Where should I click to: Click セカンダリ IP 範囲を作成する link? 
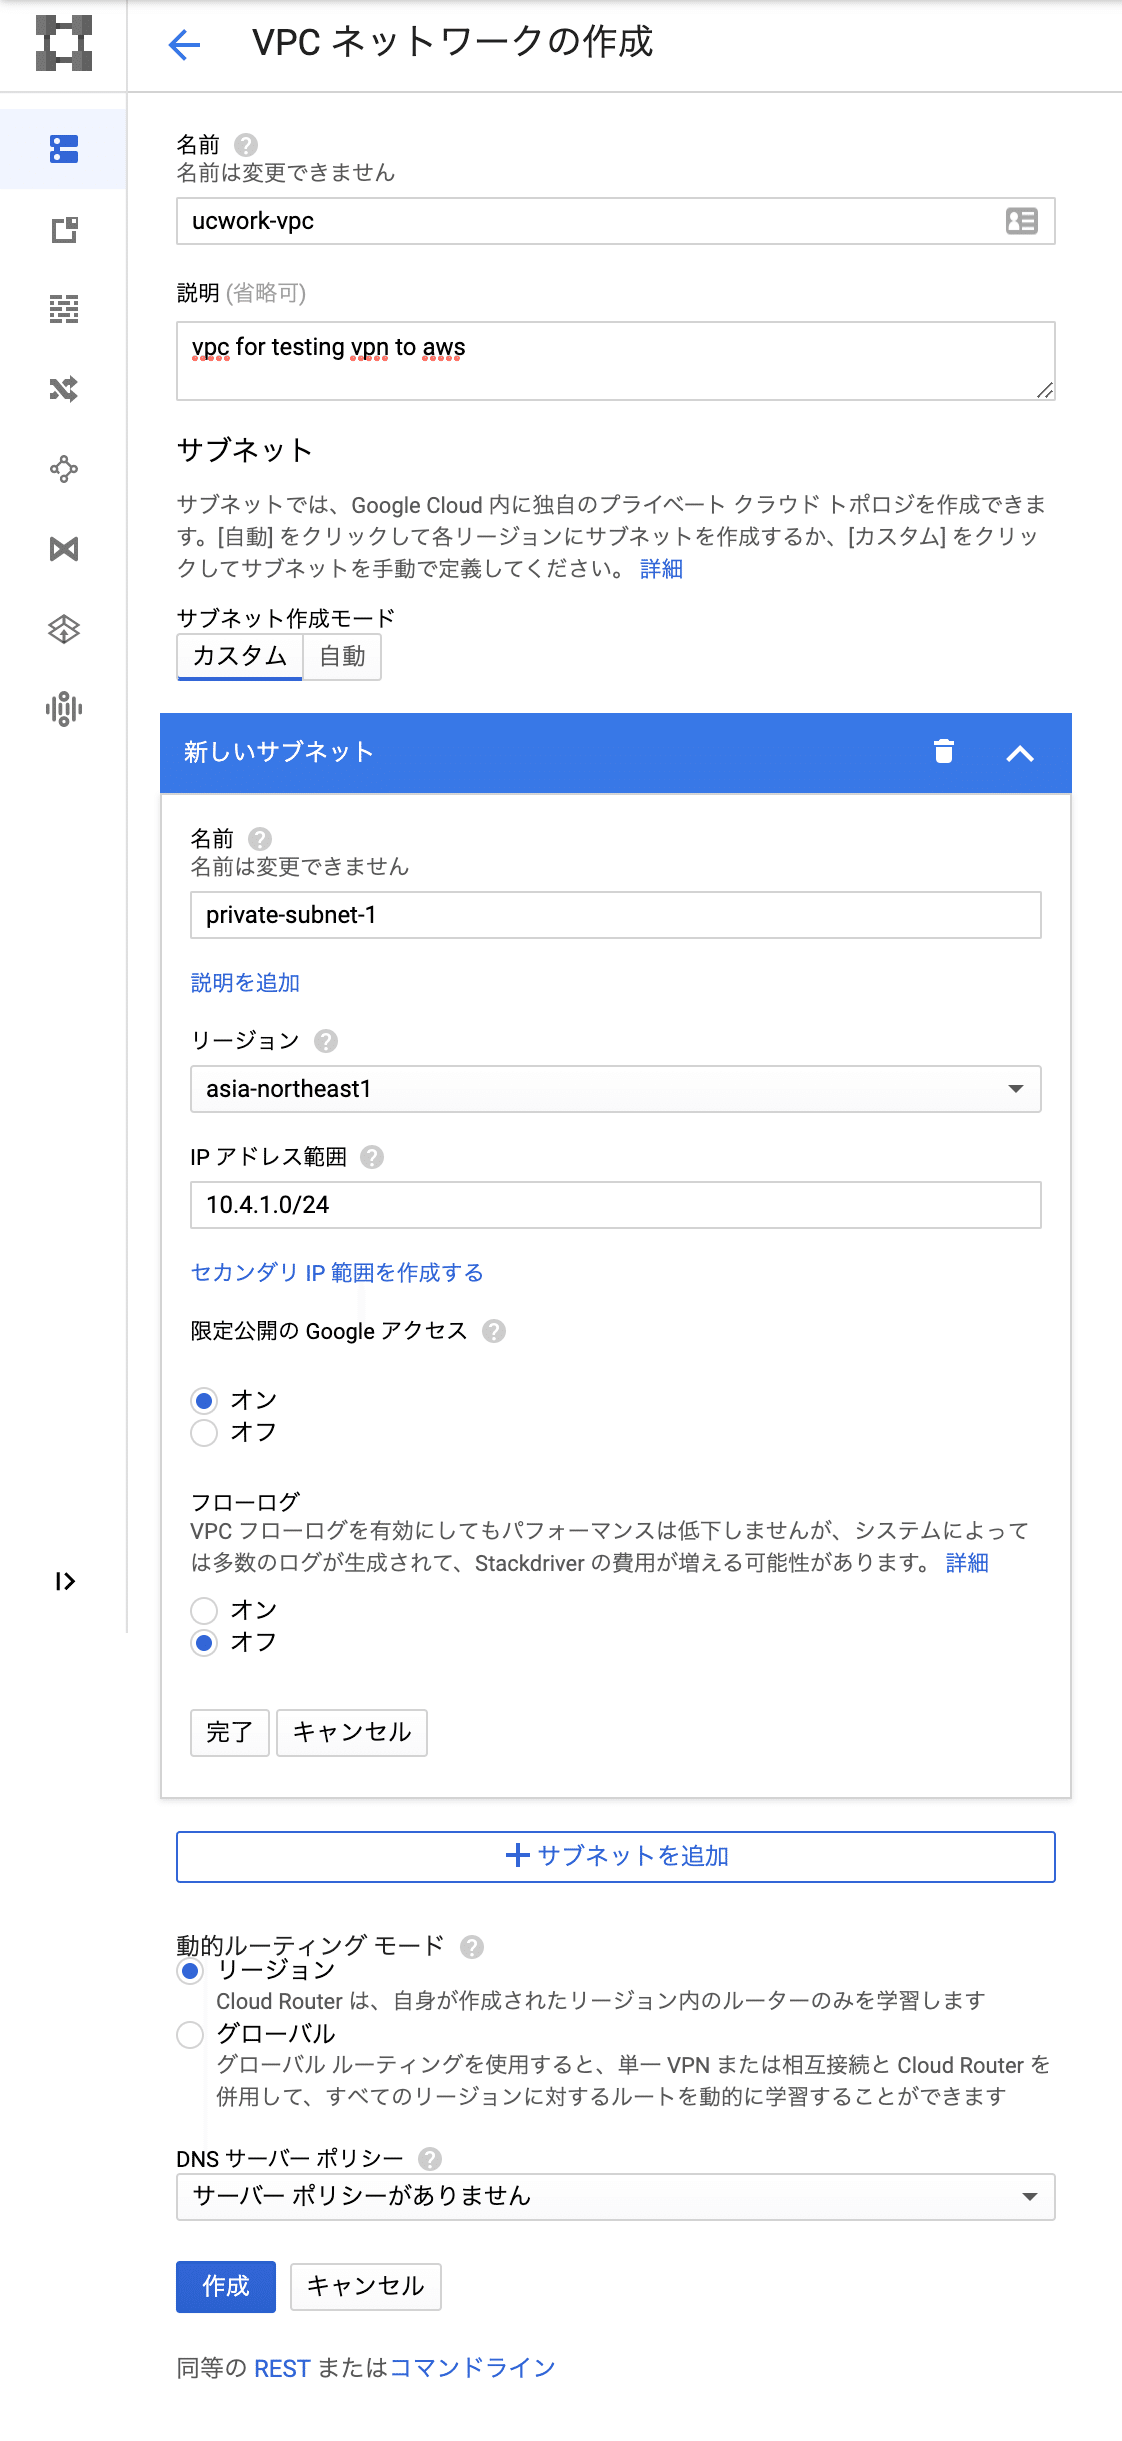[337, 1273]
